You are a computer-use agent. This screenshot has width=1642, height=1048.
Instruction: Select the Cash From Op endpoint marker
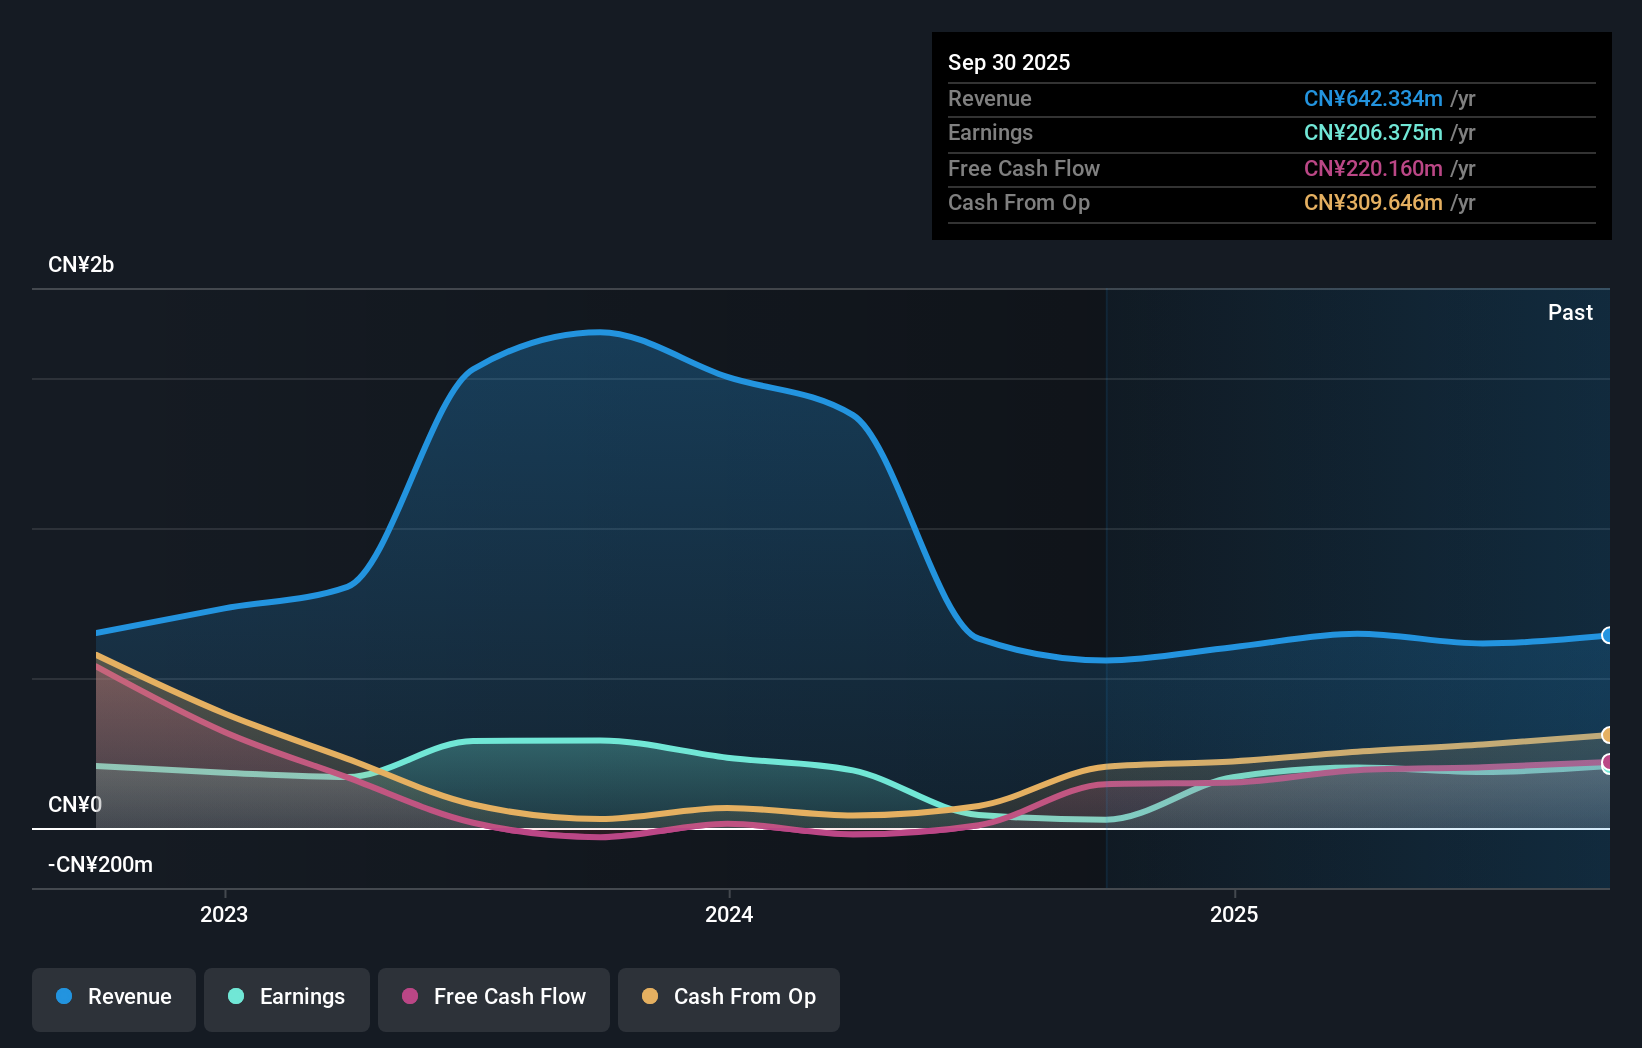pos(1607,736)
